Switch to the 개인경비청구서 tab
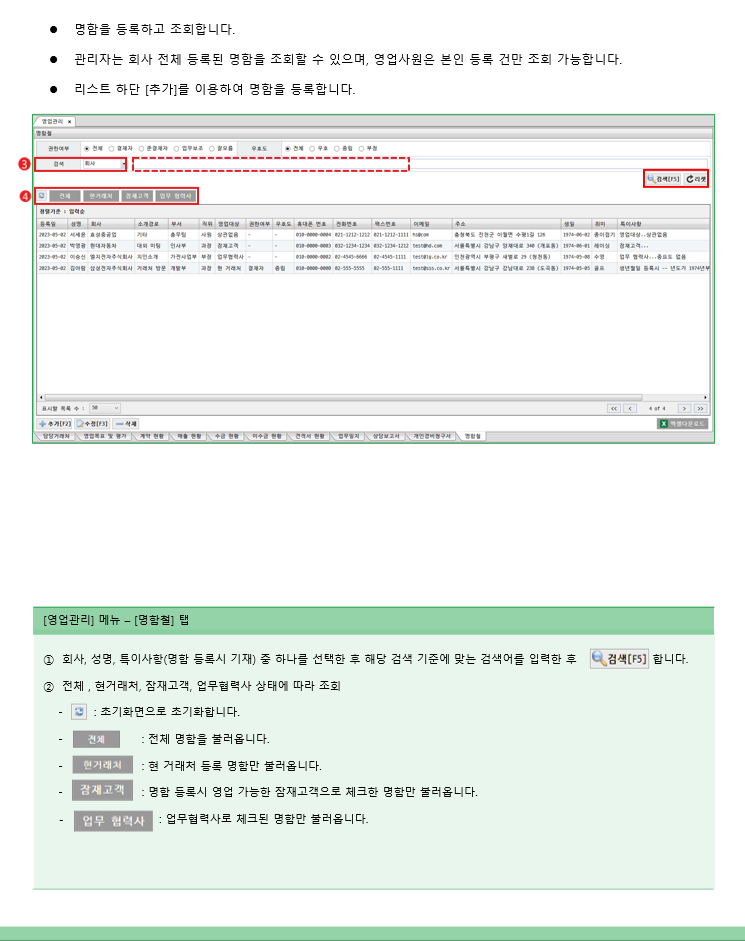The image size is (745, 941). [432, 436]
